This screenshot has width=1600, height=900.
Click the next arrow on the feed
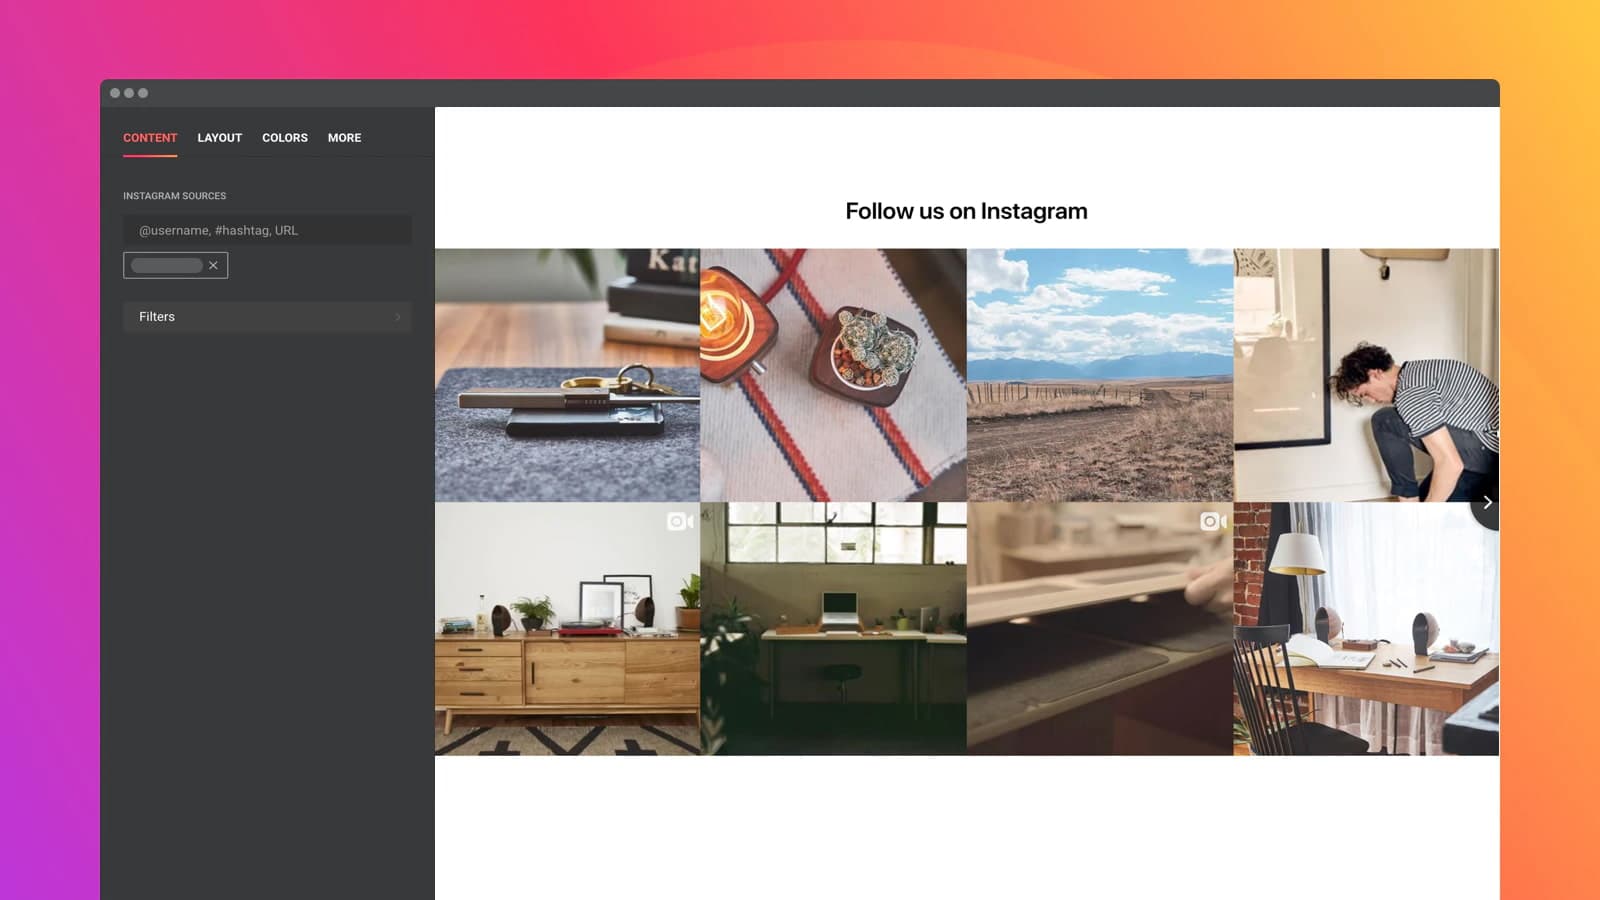(x=1486, y=503)
